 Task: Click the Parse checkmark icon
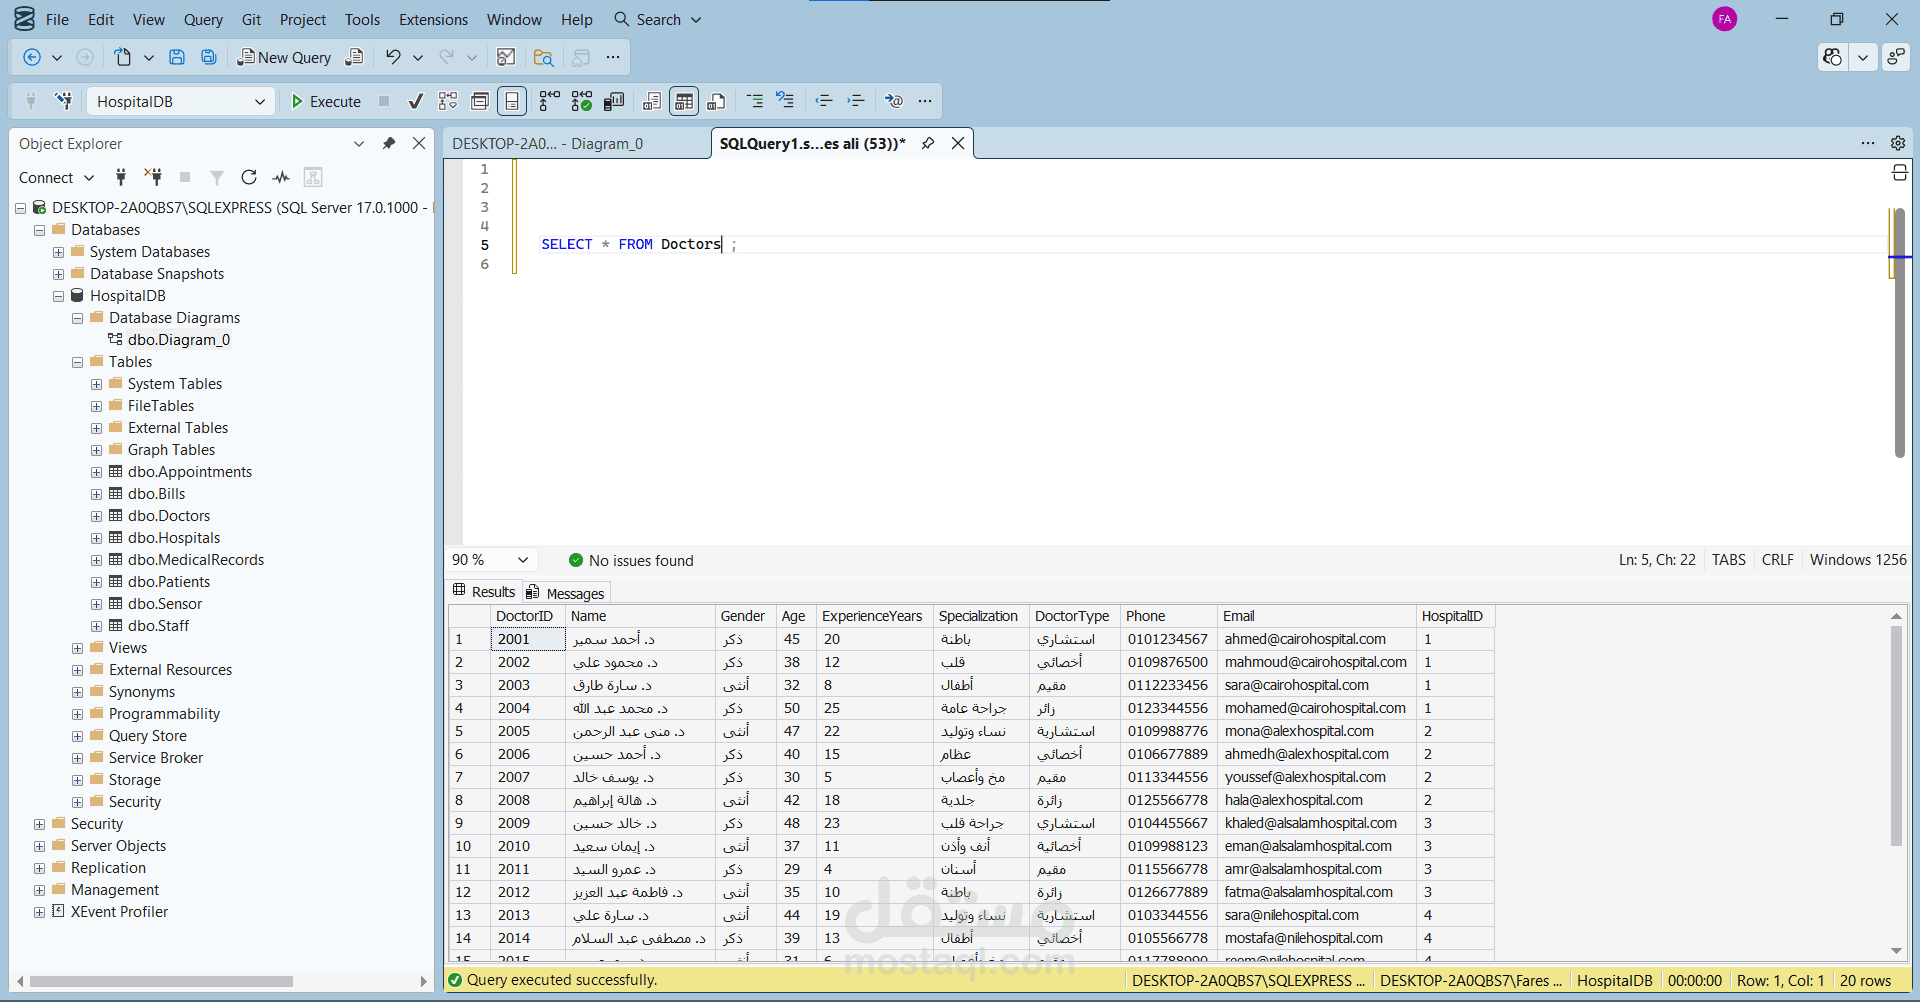click(x=416, y=101)
